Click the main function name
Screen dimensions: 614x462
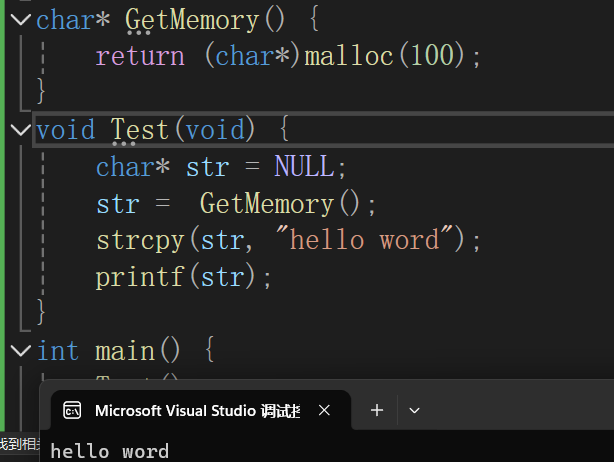tap(125, 350)
